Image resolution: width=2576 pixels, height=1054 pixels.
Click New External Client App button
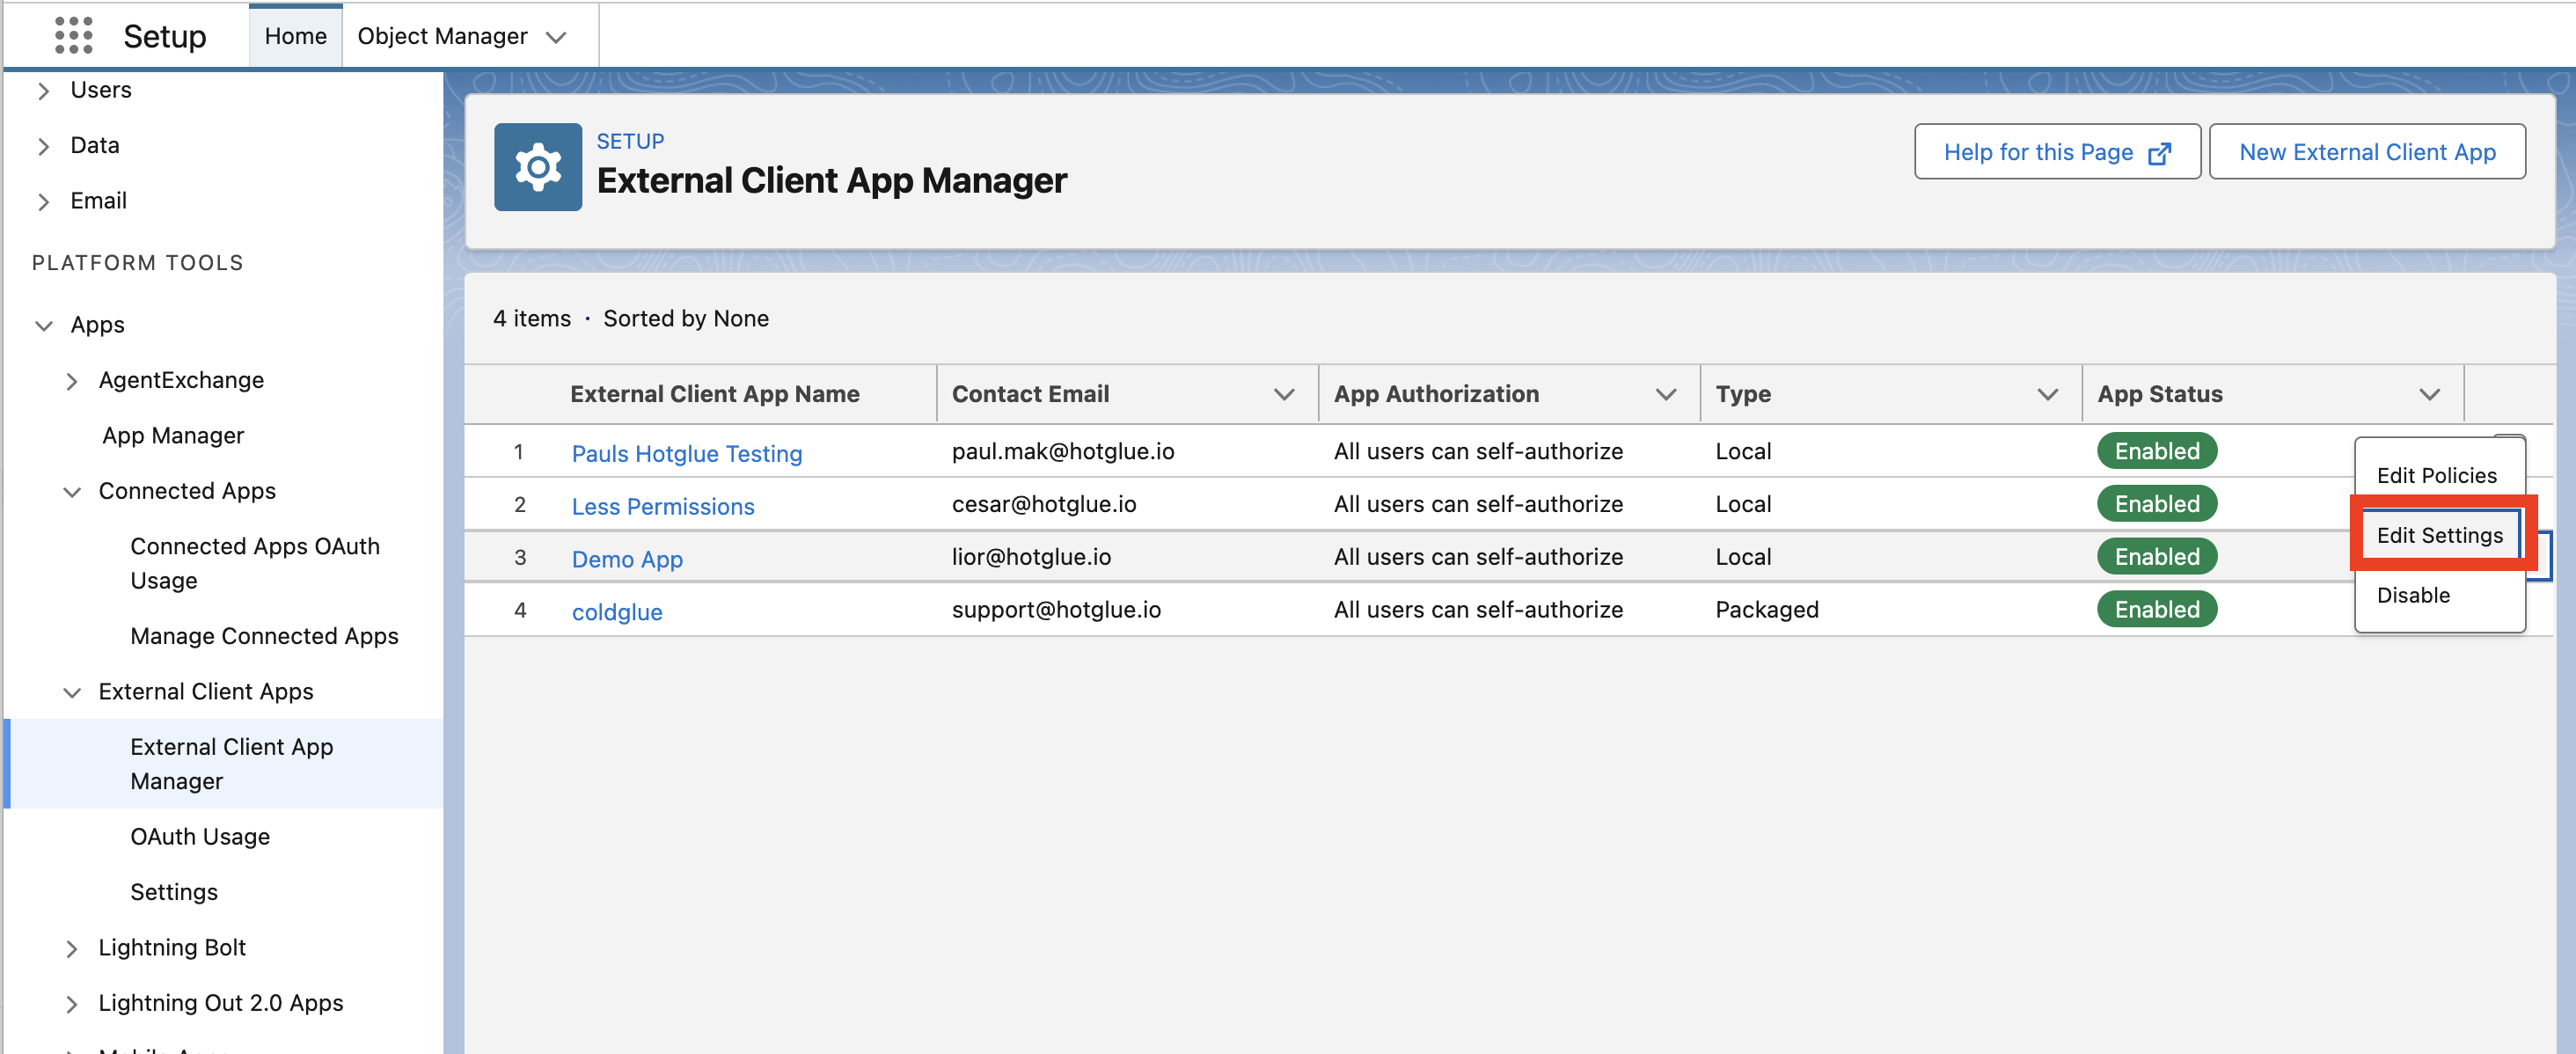(x=2367, y=152)
